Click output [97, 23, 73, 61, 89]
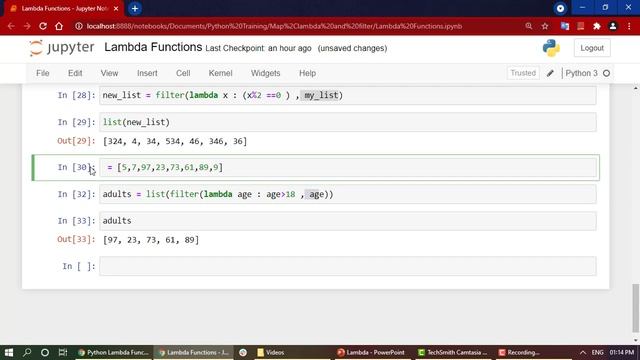 coord(151,240)
